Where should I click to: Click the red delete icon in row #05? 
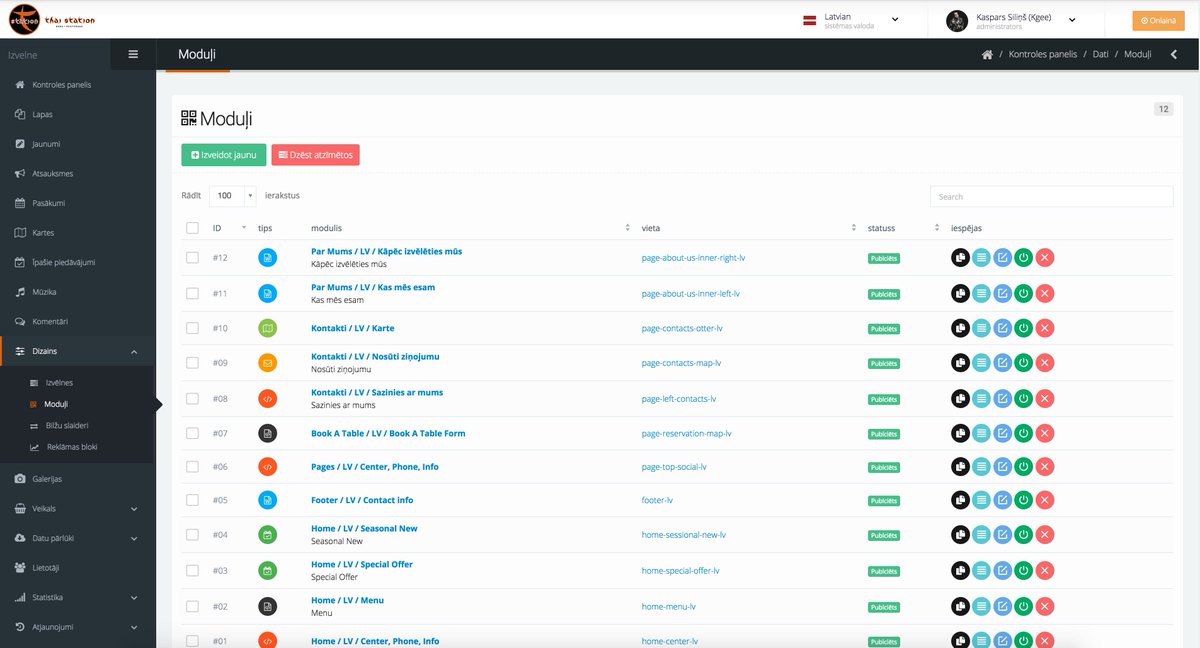pos(1045,500)
